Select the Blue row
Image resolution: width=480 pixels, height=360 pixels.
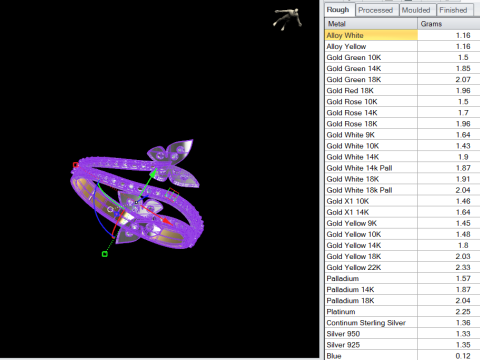[x=402, y=355]
